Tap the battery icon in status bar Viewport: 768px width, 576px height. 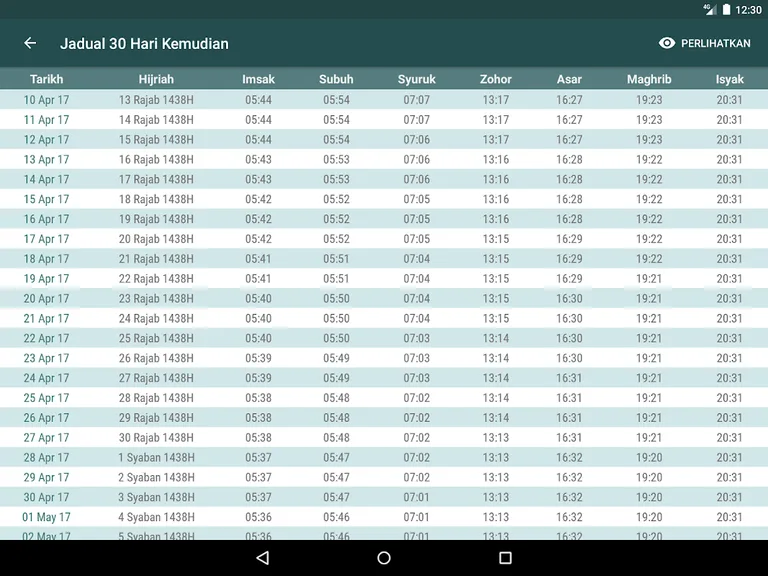coord(726,10)
